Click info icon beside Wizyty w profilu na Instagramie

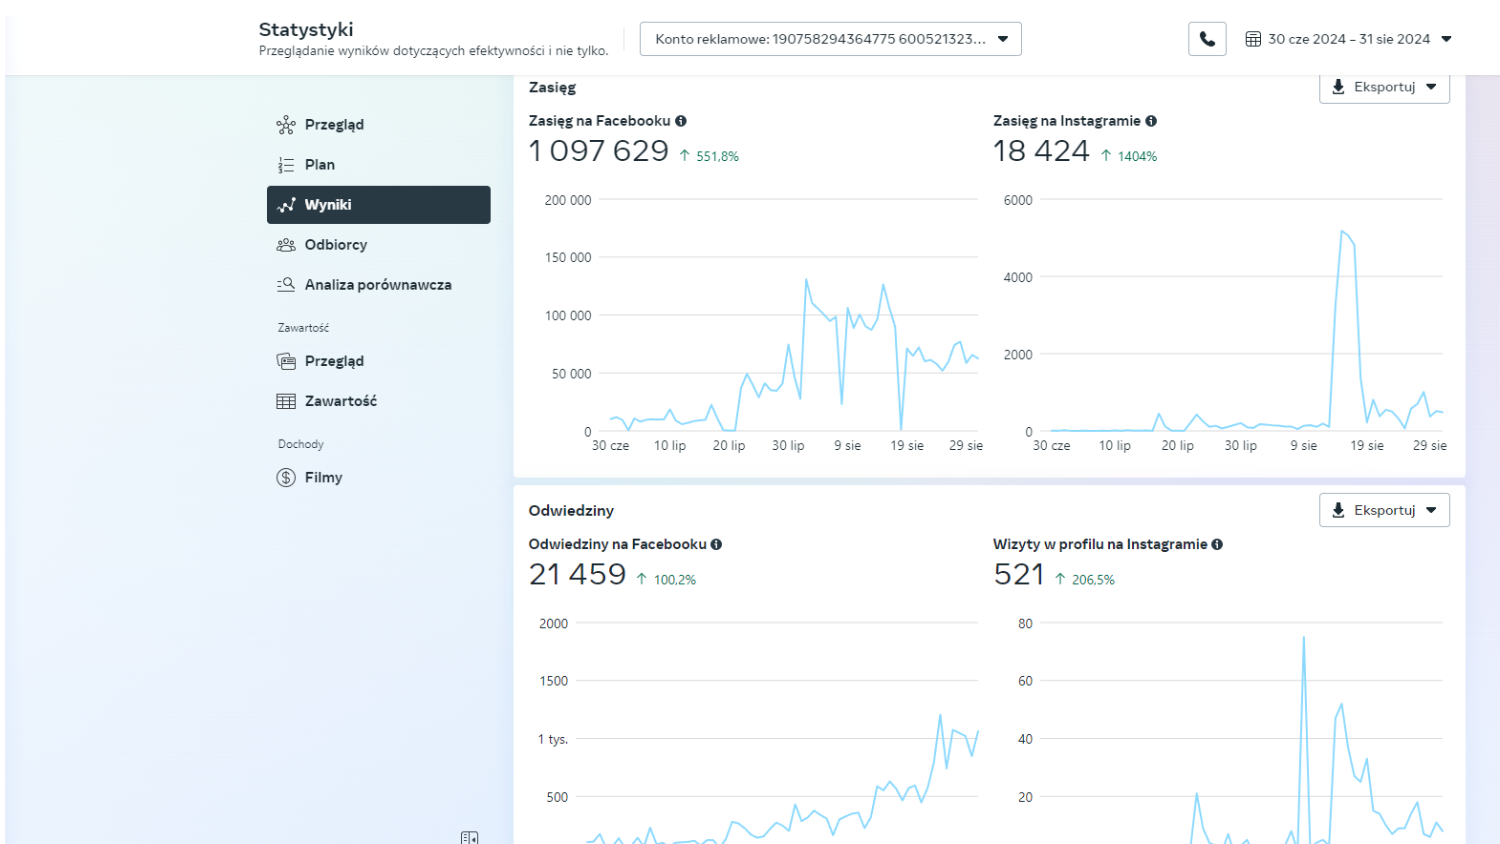1217,545
